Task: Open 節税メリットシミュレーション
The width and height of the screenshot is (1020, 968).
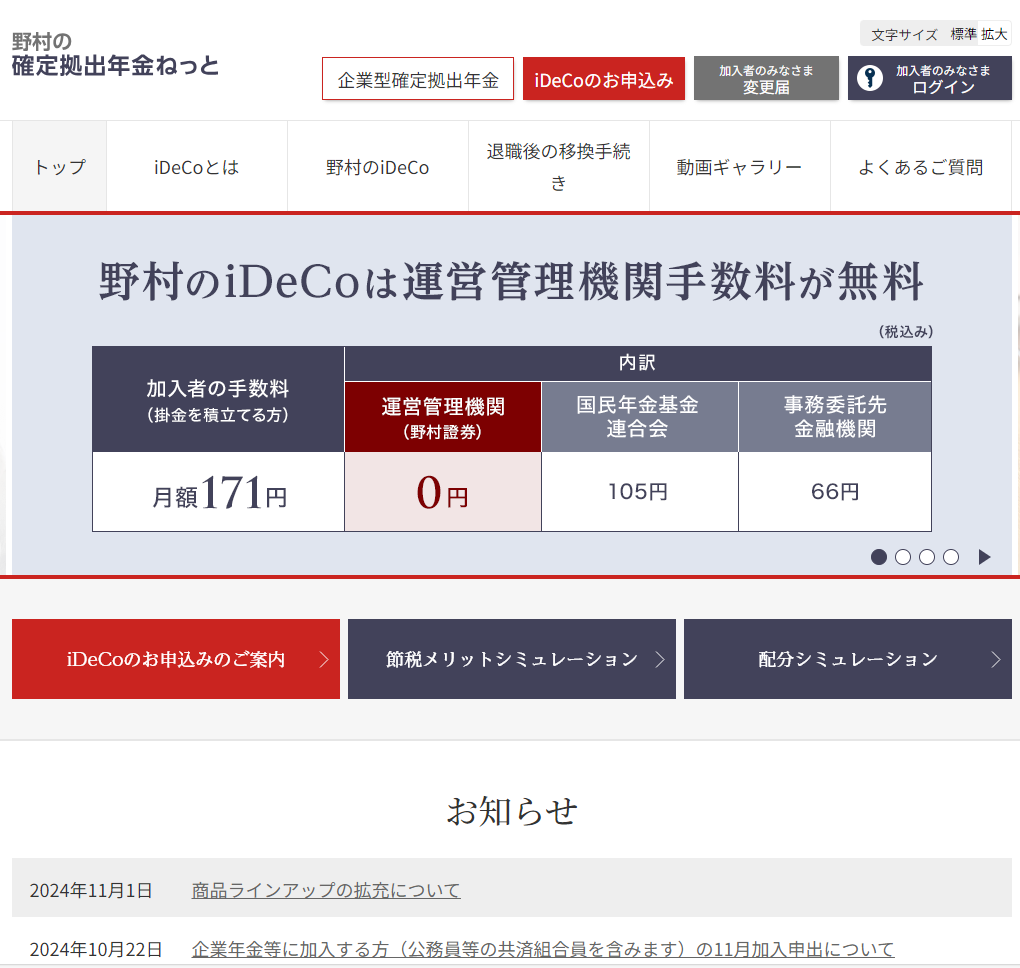Action: [x=512, y=659]
